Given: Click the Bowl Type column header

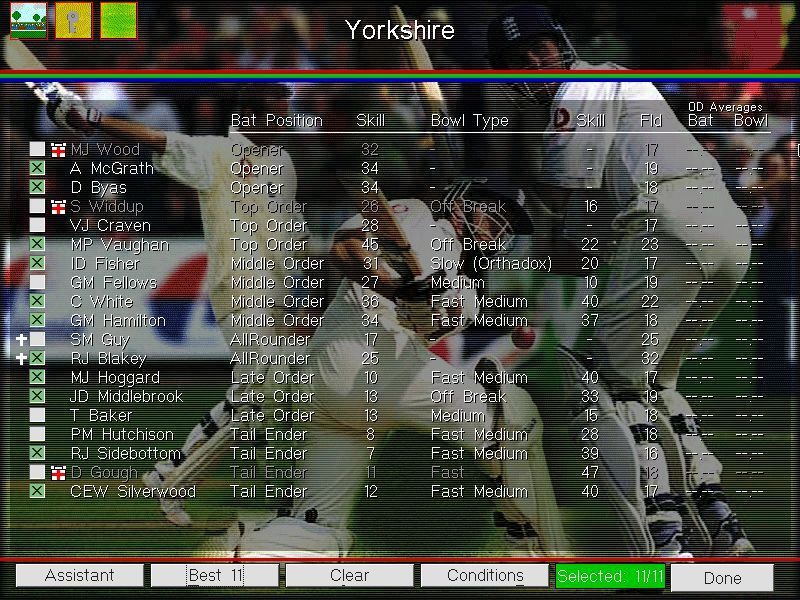Looking at the screenshot, I should pyautogui.click(x=469, y=121).
